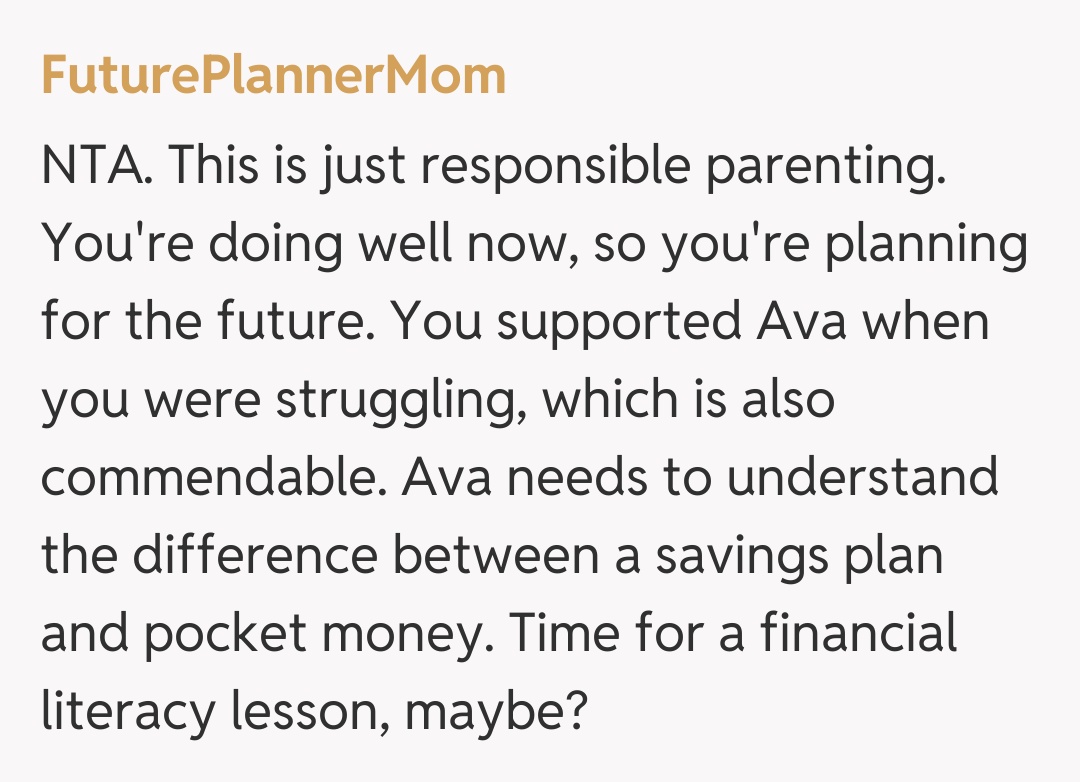
Task: Open FuturePlannerMom's user profile
Action: (273, 77)
